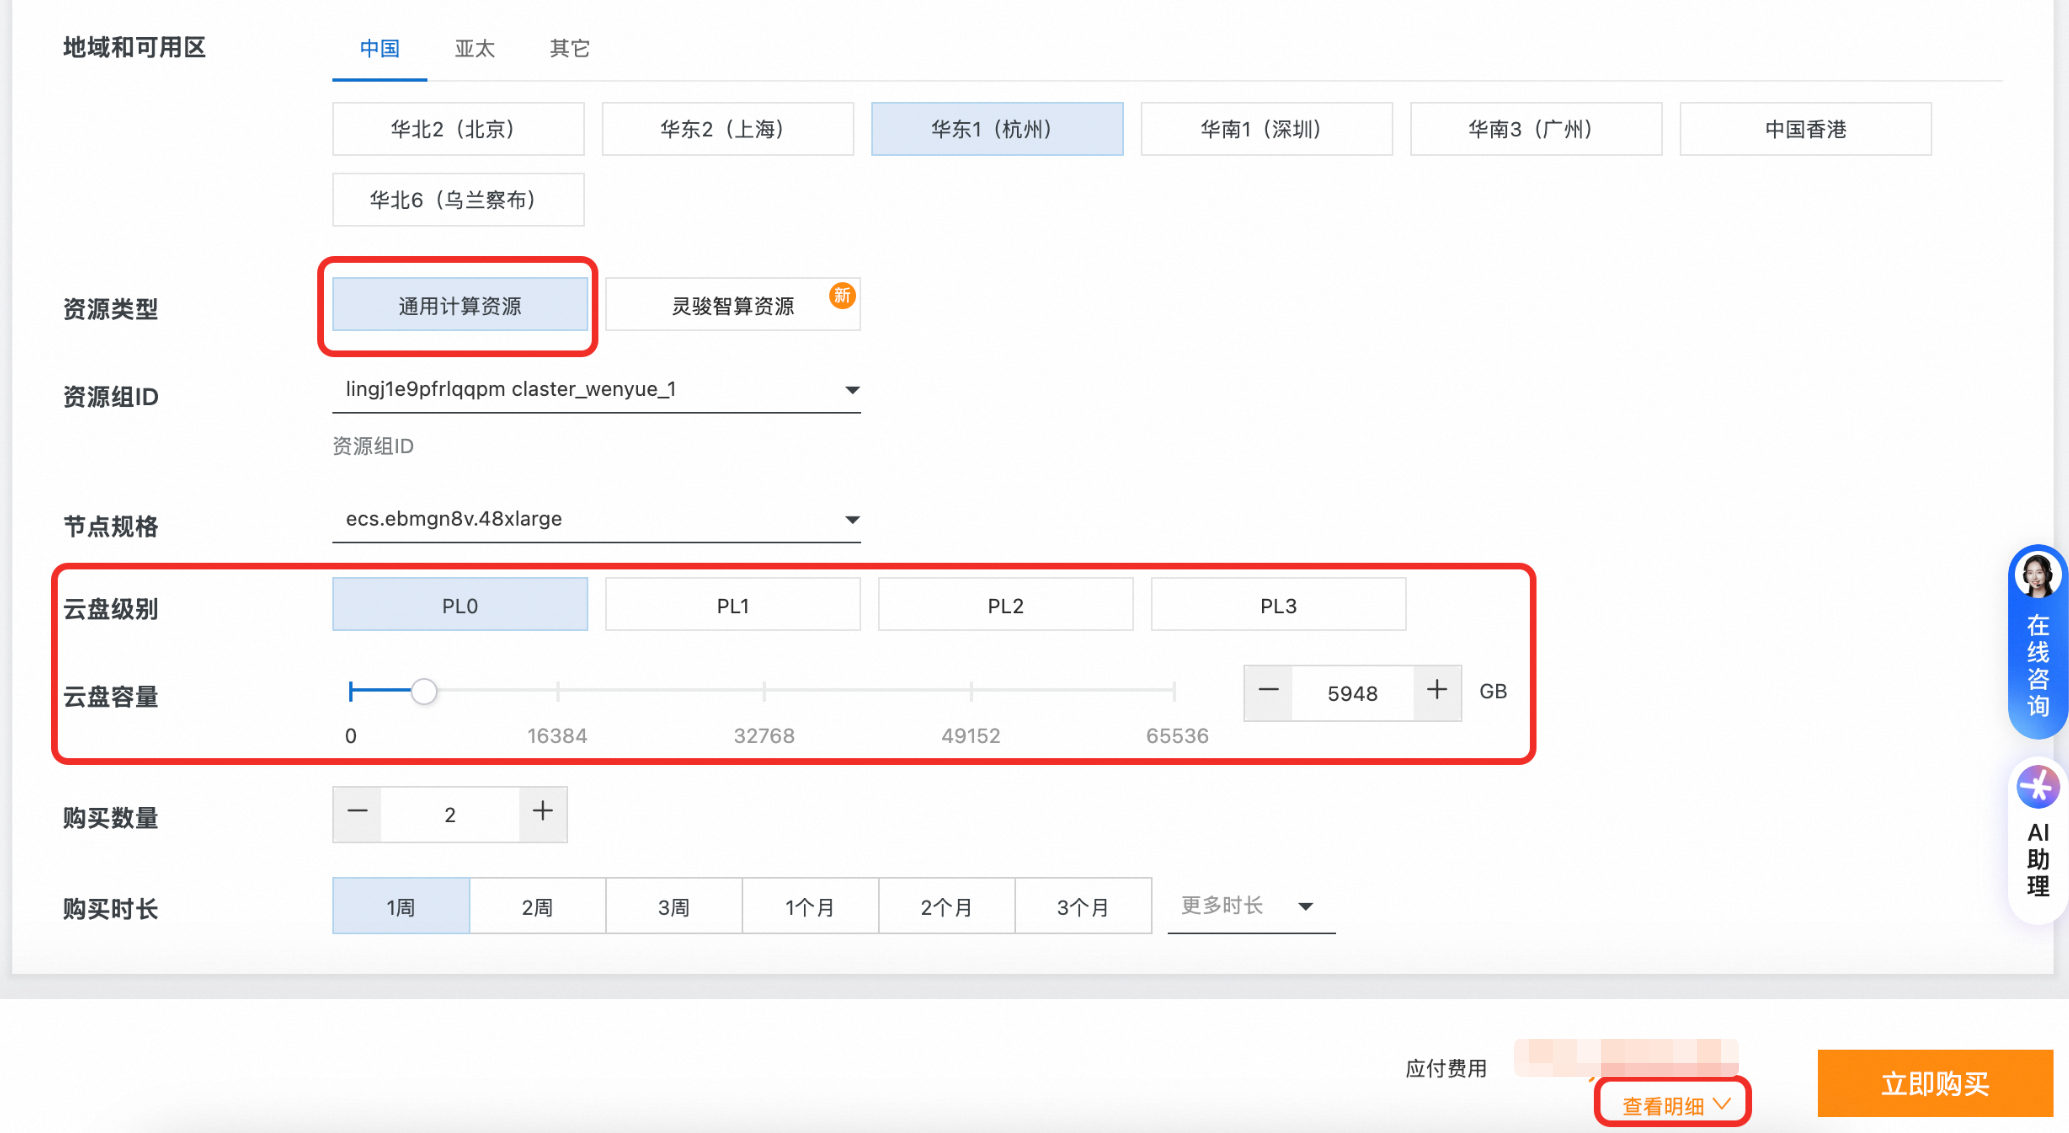Decrease purchase quantity with minus icon
The height and width of the screenshot is (1133, 2069).
[x=357, y=812]
